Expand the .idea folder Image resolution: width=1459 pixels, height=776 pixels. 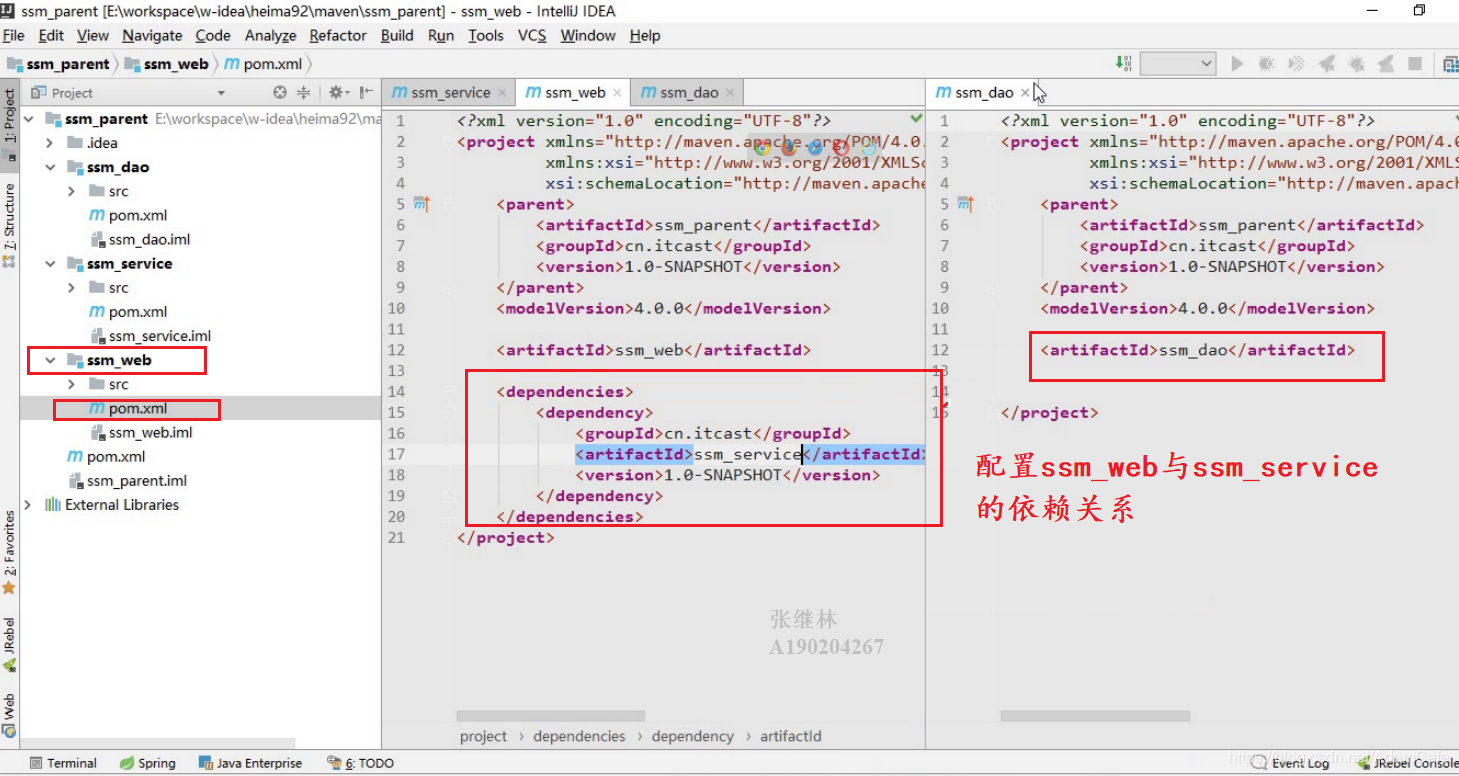pos(50,143)
